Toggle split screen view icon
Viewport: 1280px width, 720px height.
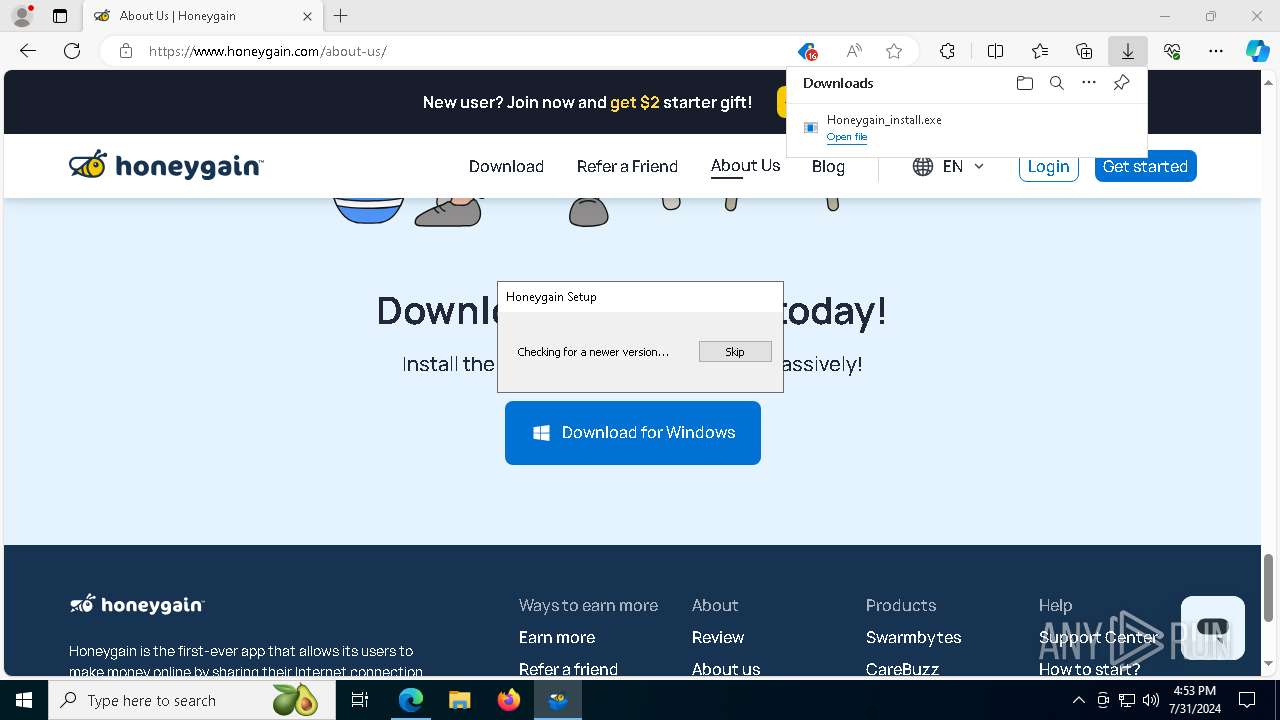(x=995, y=51)
